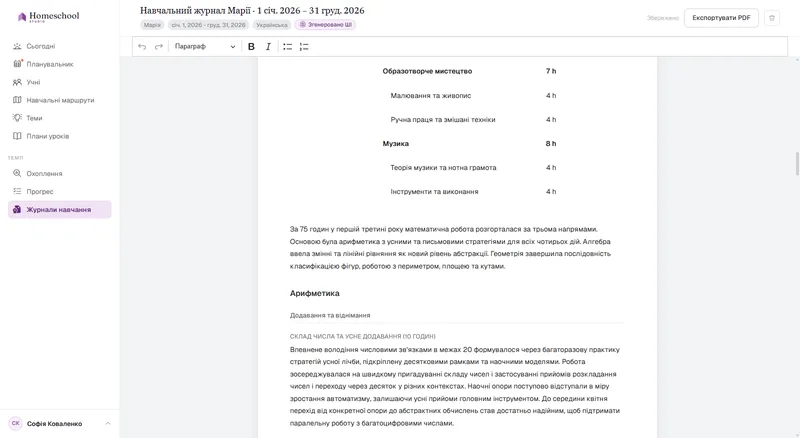800x438 pixels.
Task: Click the Образотворче мистецтво row
Action: pos(469,71)
